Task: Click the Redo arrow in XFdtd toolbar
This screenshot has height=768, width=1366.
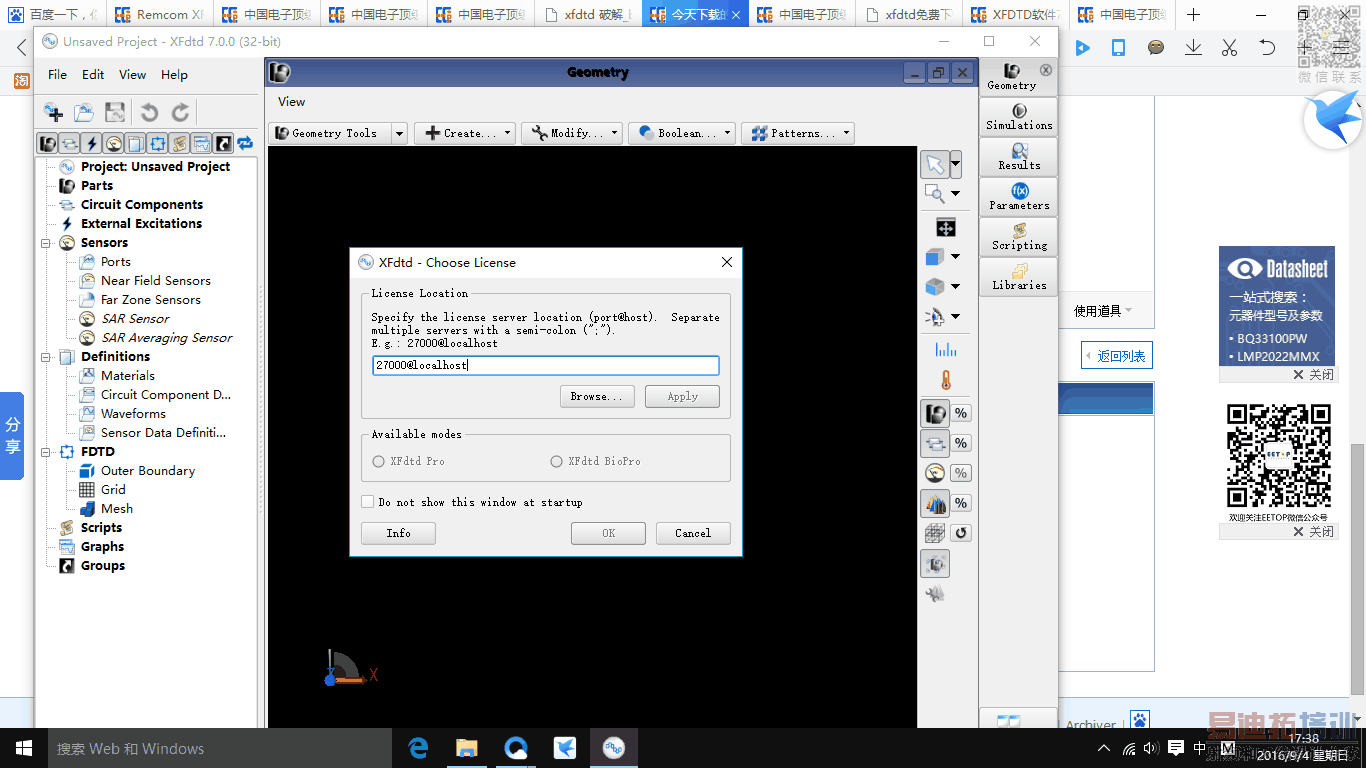Action: point(180,112)
